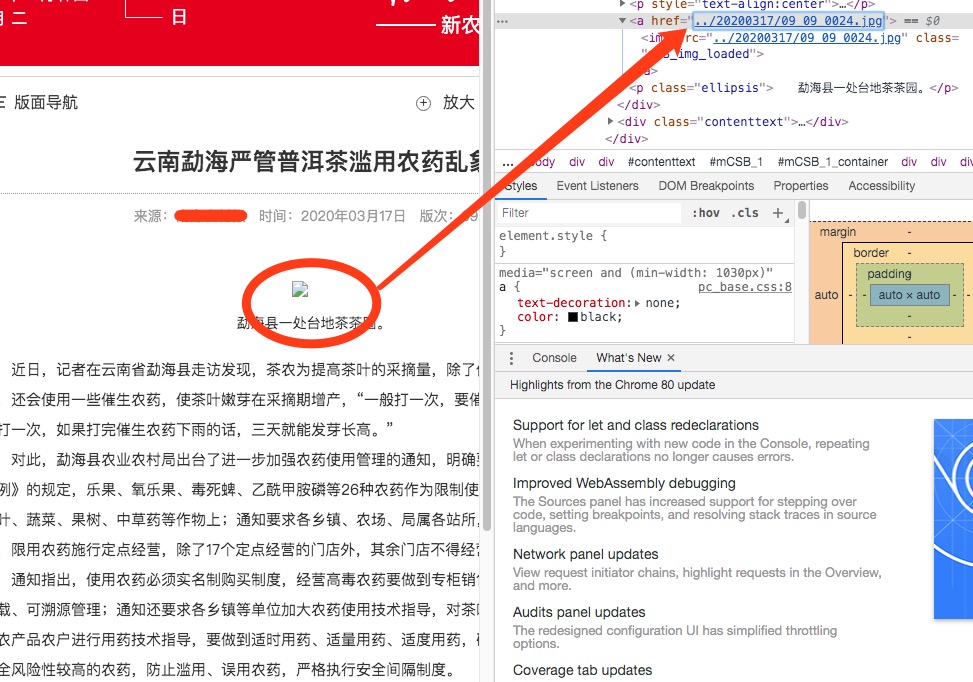Open the Properties tab
This screenshot has height=682, width=973.
click(800, 186)
